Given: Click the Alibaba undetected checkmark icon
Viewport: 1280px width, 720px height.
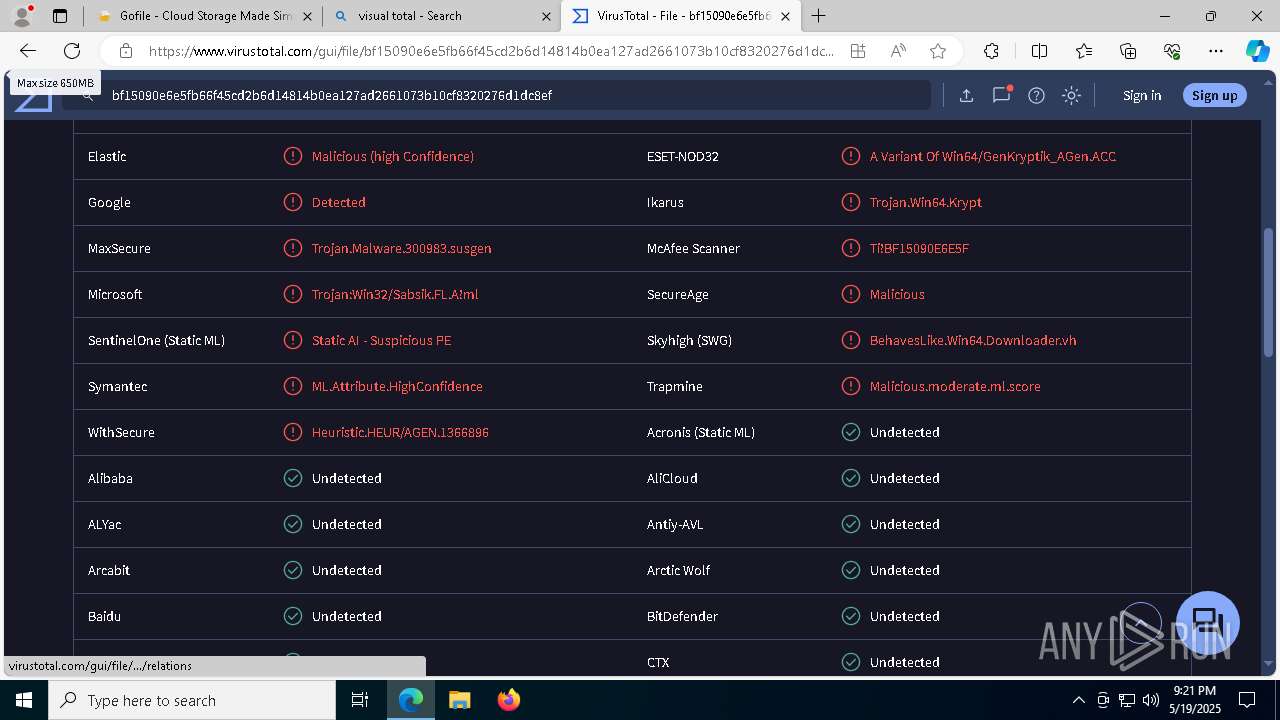Looking at the screenshot, I should click(x=293, y=478).
